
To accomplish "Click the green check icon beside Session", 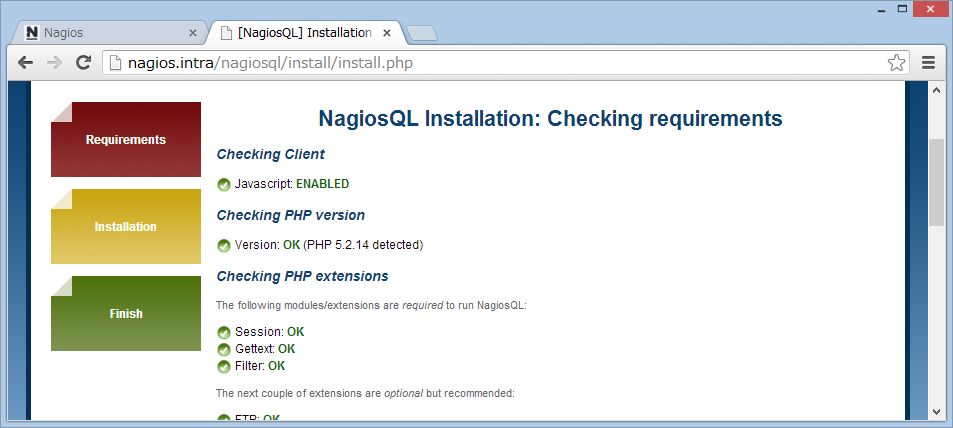I will pyautogui.click(x=224, y=333).
